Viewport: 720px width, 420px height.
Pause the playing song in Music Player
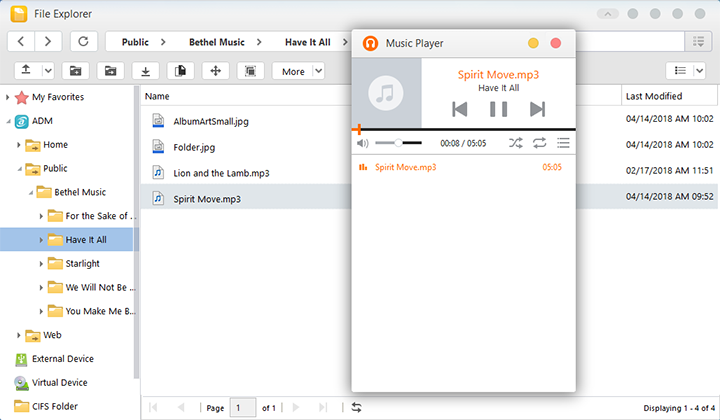[498, 109]
